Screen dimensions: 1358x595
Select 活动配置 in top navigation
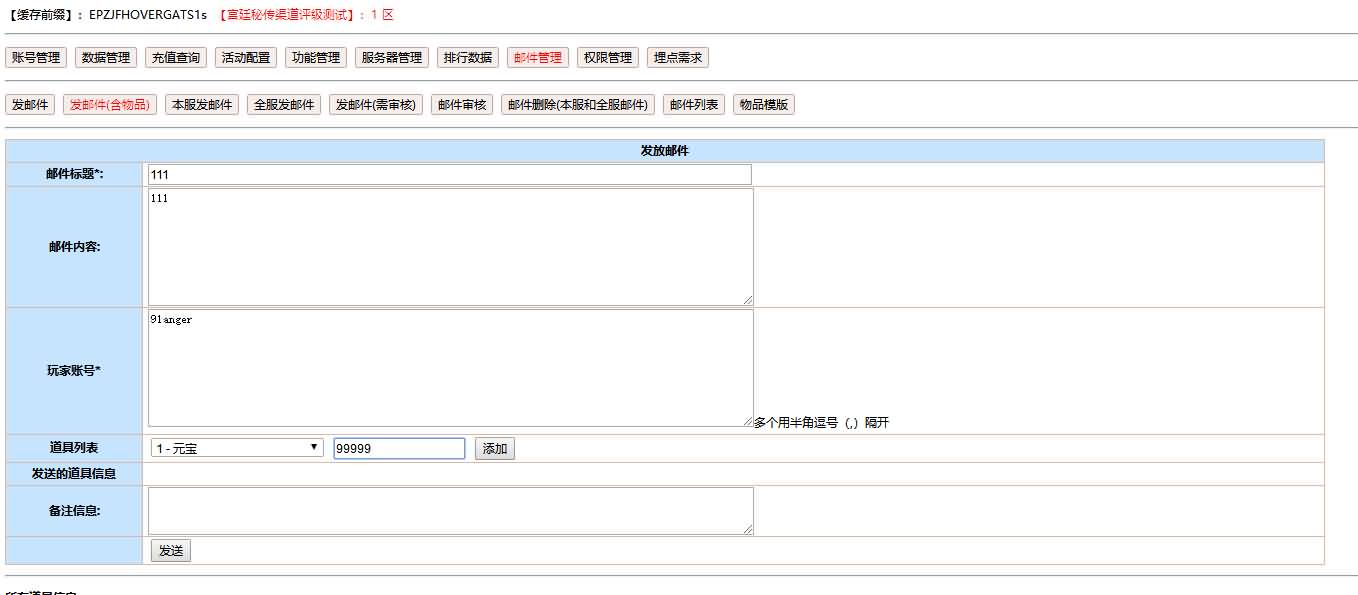(x=246, y=58)
